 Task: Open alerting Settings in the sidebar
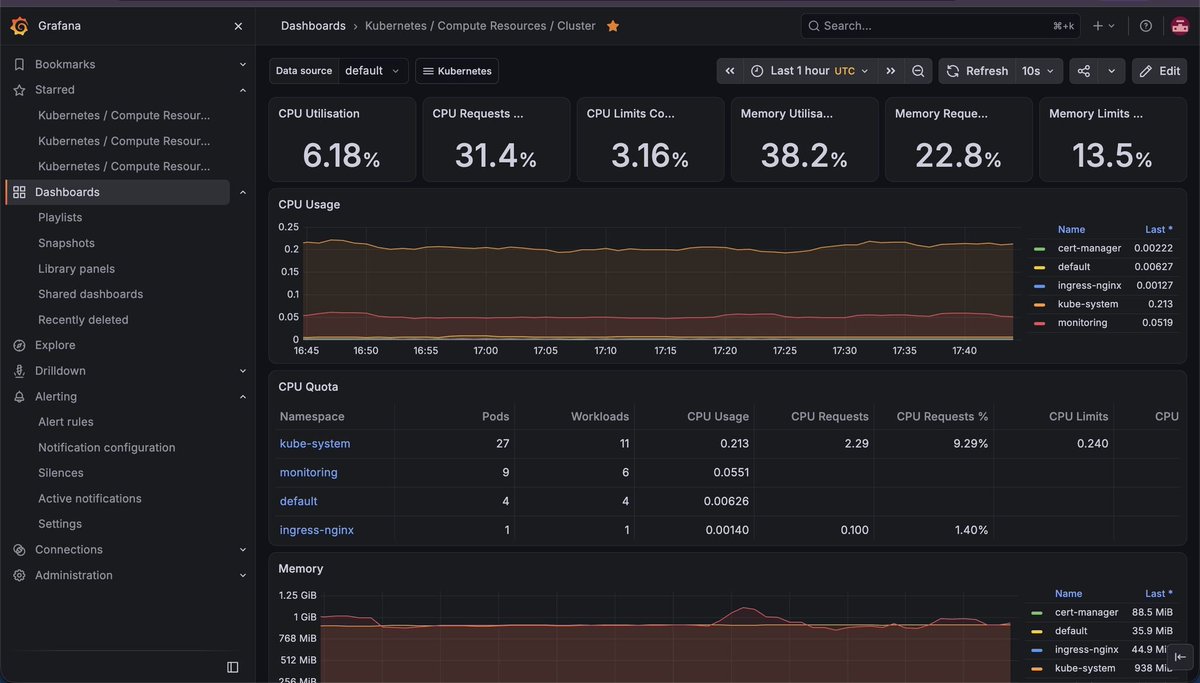click(x=60, y=524)
